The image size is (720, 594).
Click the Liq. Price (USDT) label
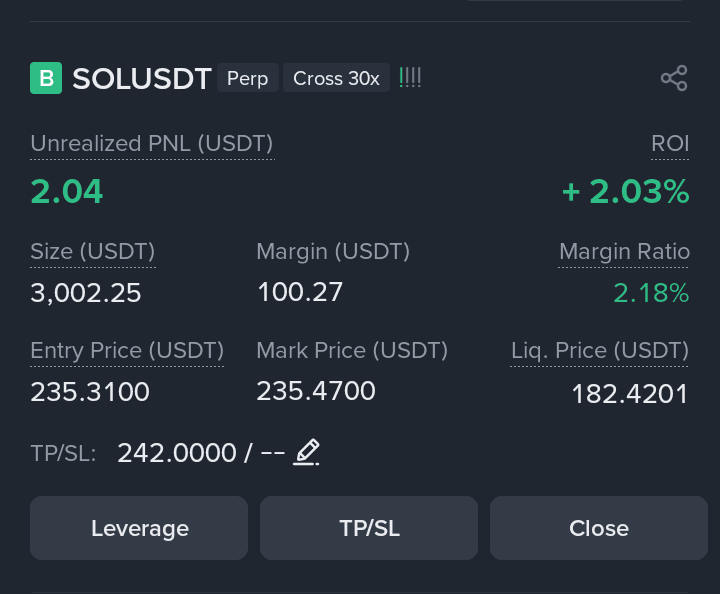coord(600,351)
